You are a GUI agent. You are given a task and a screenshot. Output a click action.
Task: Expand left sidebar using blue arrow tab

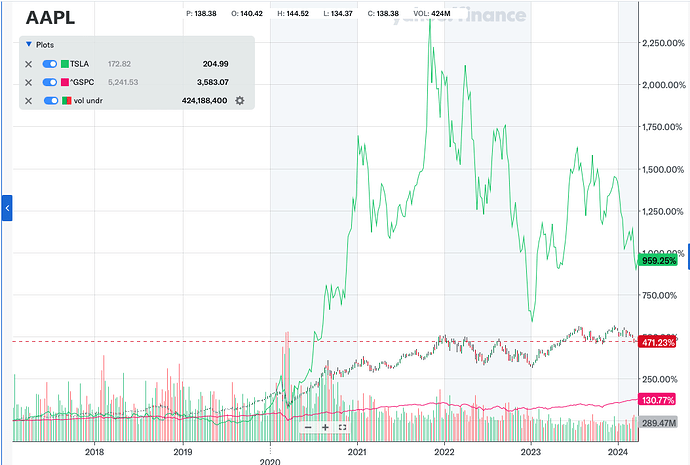(7, 208)
